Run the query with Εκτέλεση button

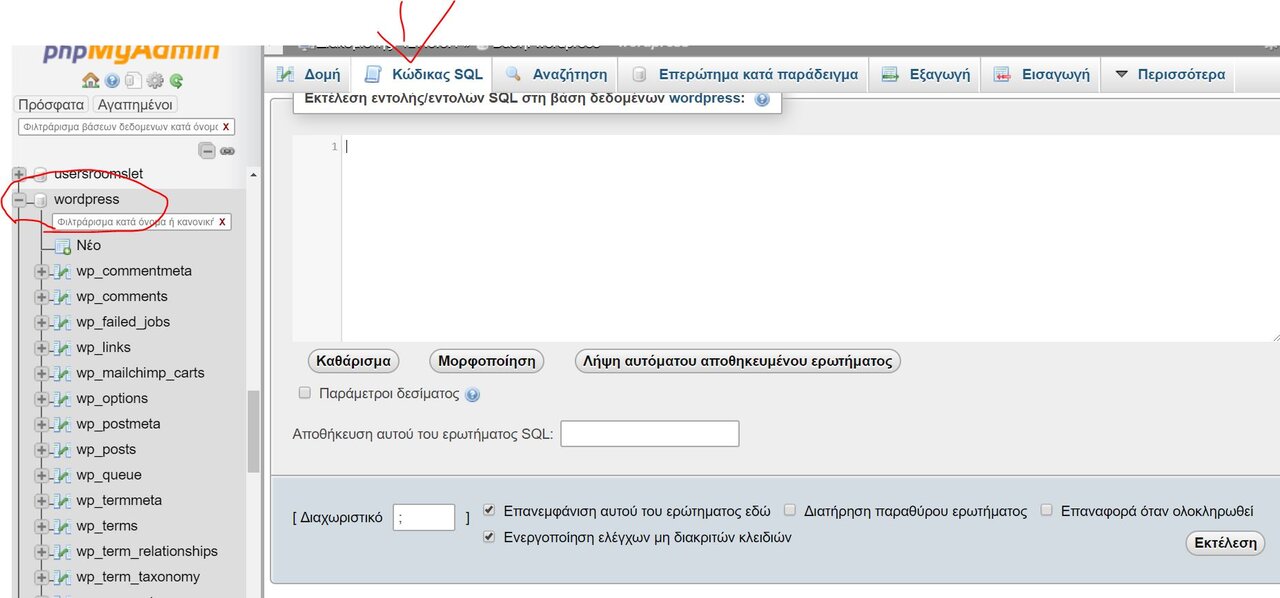[x=1225, y=543]
